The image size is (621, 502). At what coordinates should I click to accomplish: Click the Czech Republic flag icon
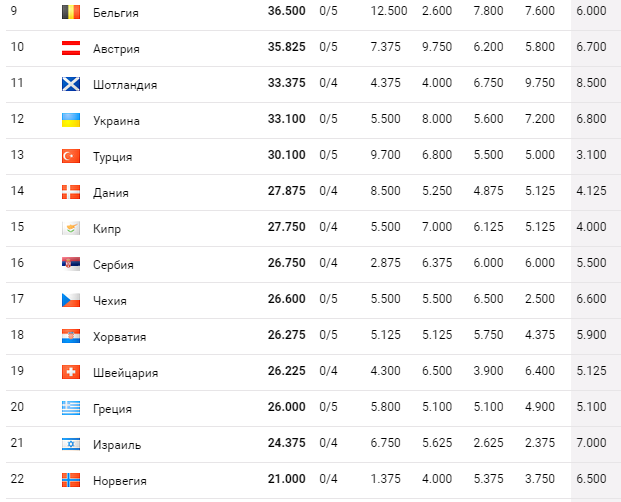coord(70,301)
